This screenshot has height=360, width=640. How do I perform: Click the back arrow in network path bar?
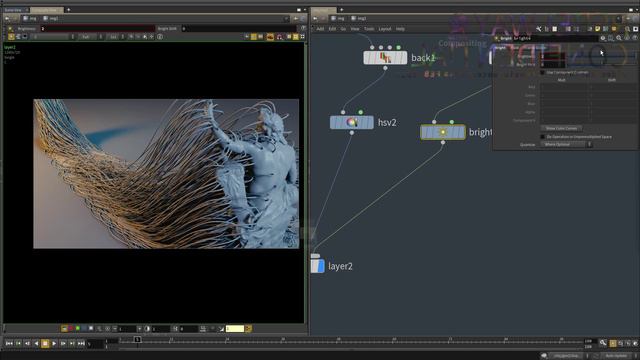[315, 18]
